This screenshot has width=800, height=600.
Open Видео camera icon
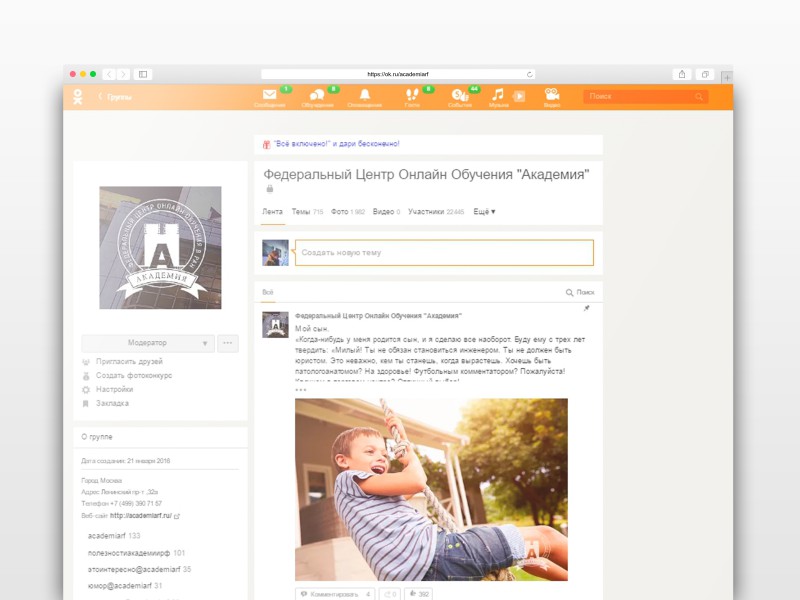552,94
